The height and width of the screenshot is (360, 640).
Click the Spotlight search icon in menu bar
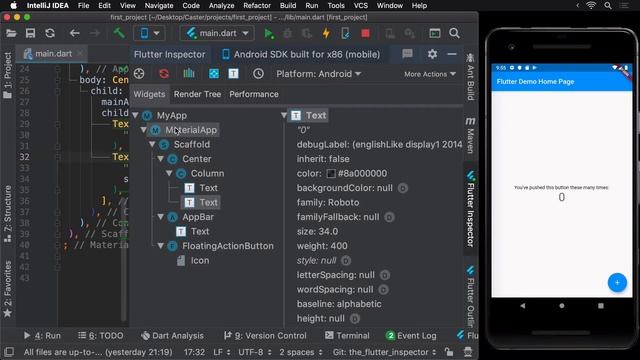(x=608, y=6)
